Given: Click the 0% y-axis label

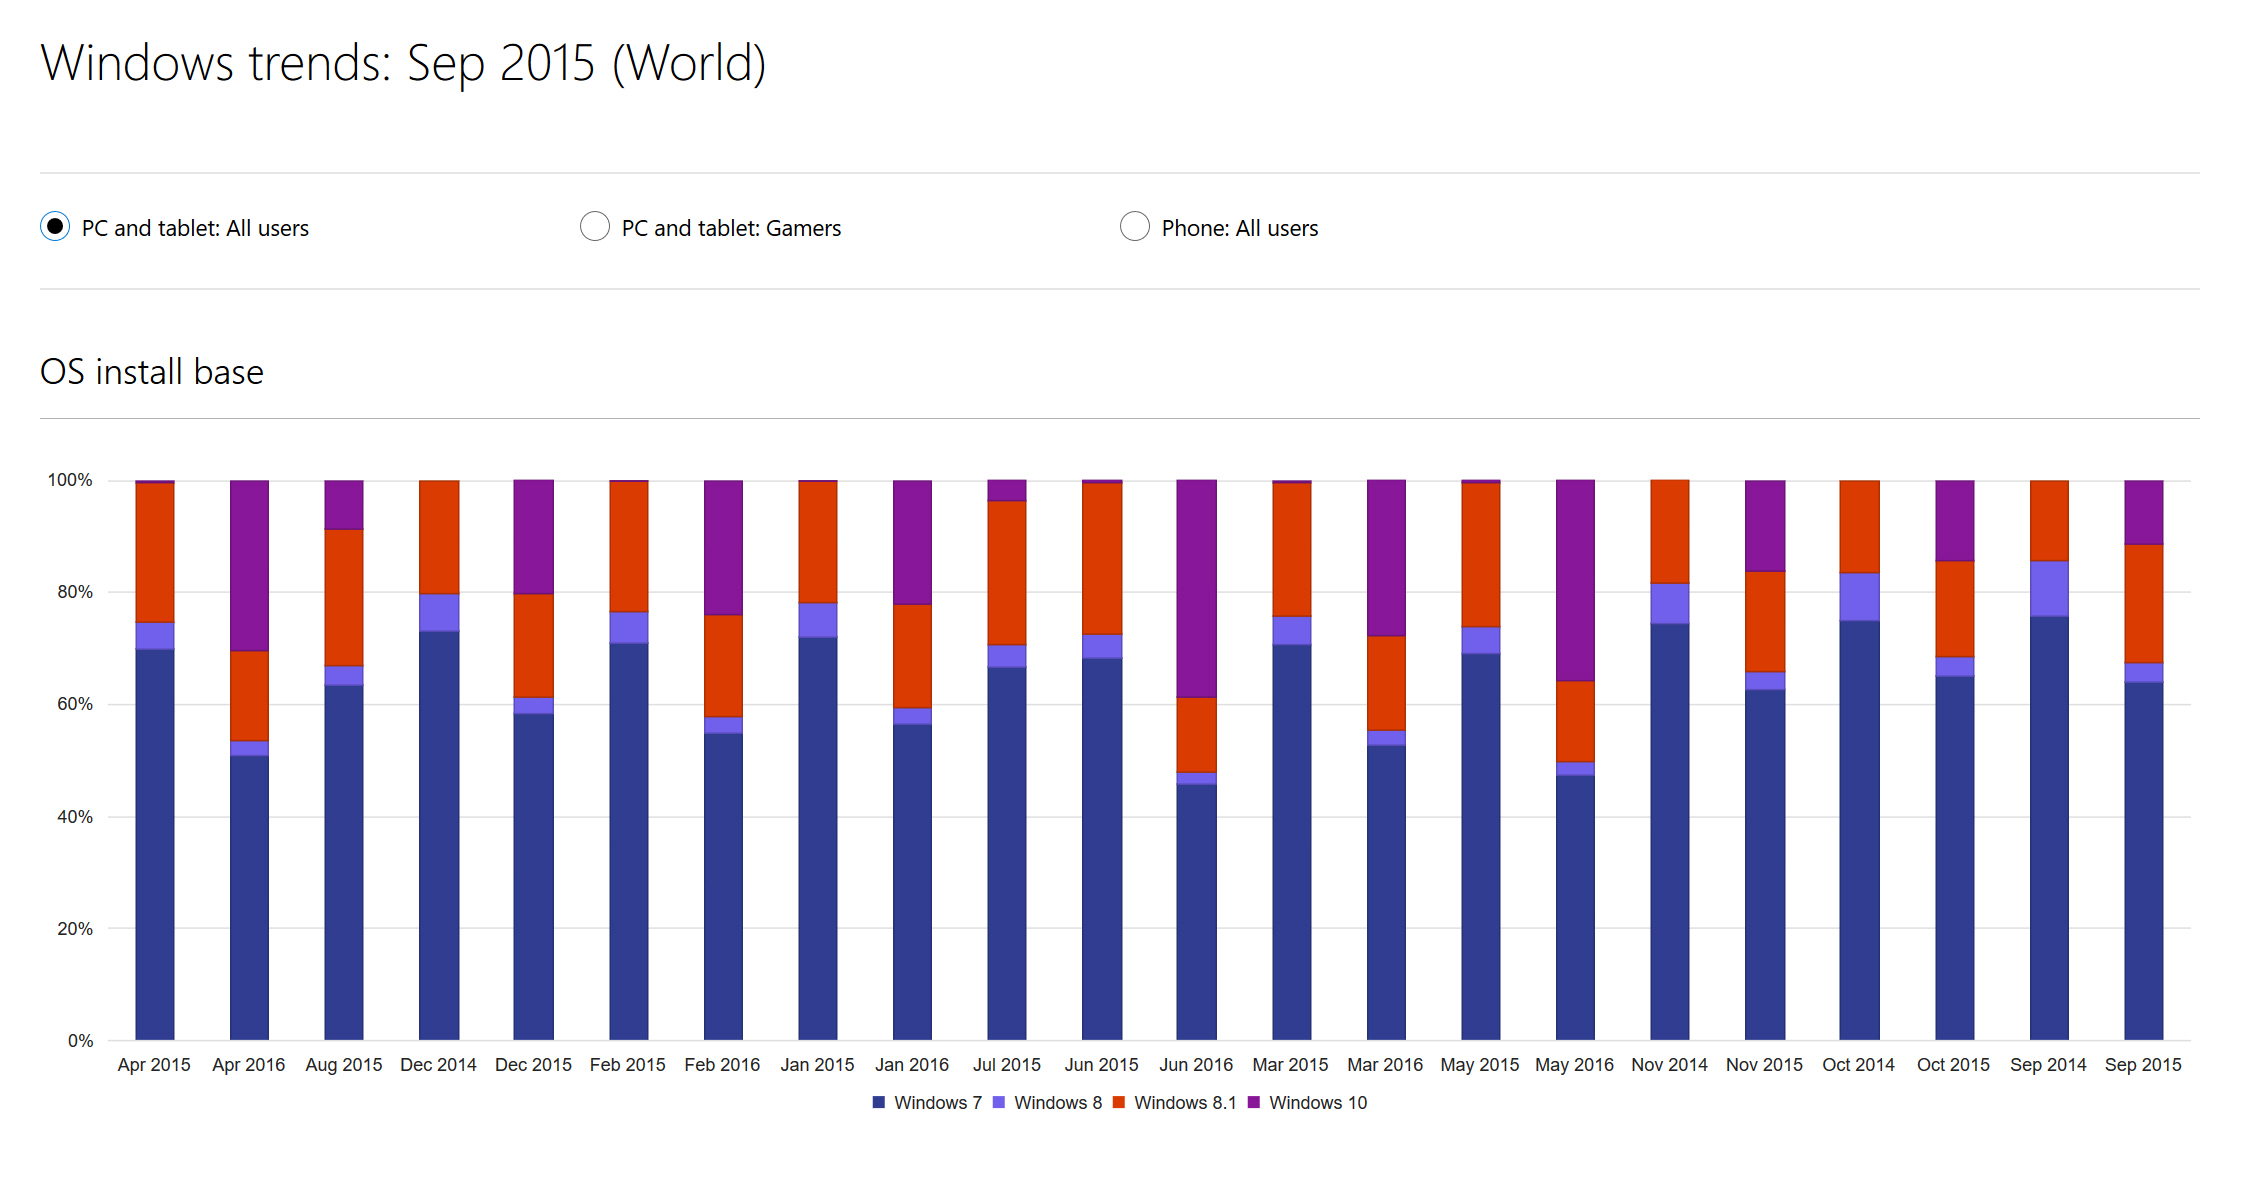Looking at the screenshot, I should tap(80, 1041).
